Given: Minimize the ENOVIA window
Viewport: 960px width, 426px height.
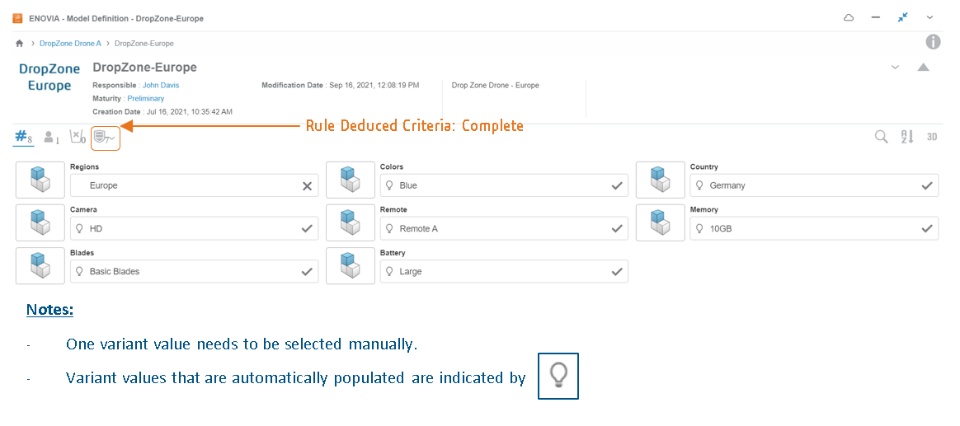Looking at the screenshot, I should point(876,18).
